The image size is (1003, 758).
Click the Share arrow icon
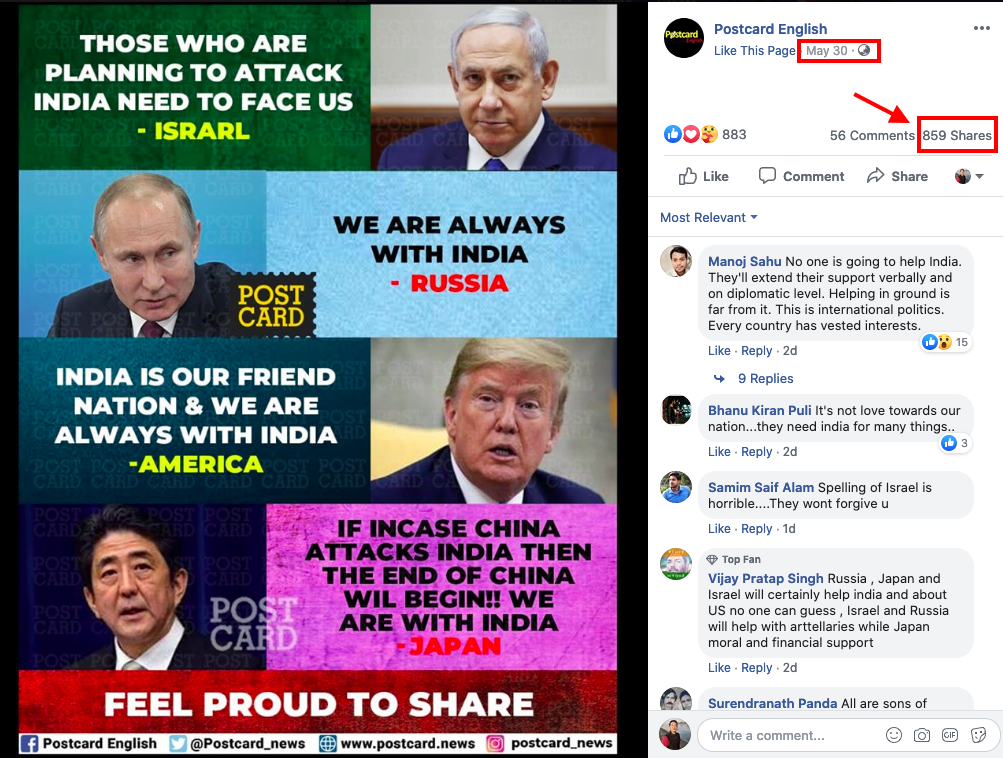pyautogui.click(x=875, y=176)
